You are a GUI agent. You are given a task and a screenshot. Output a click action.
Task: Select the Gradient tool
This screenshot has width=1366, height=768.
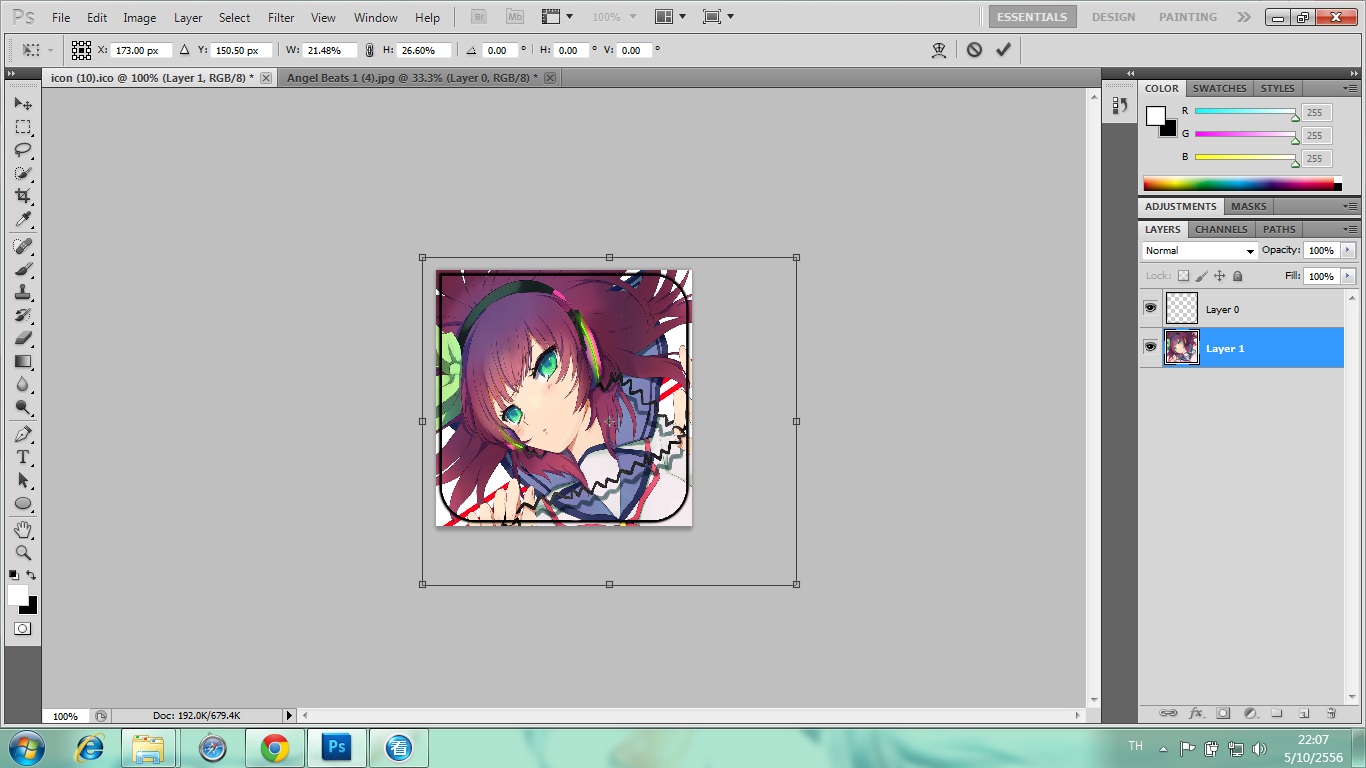tap(23, 361)
